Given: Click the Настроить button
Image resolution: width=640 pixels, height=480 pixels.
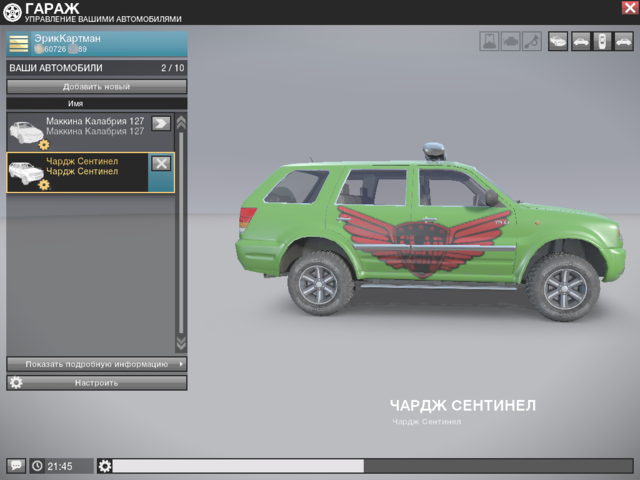Looking at the screenshot, I should click(96, 383).
